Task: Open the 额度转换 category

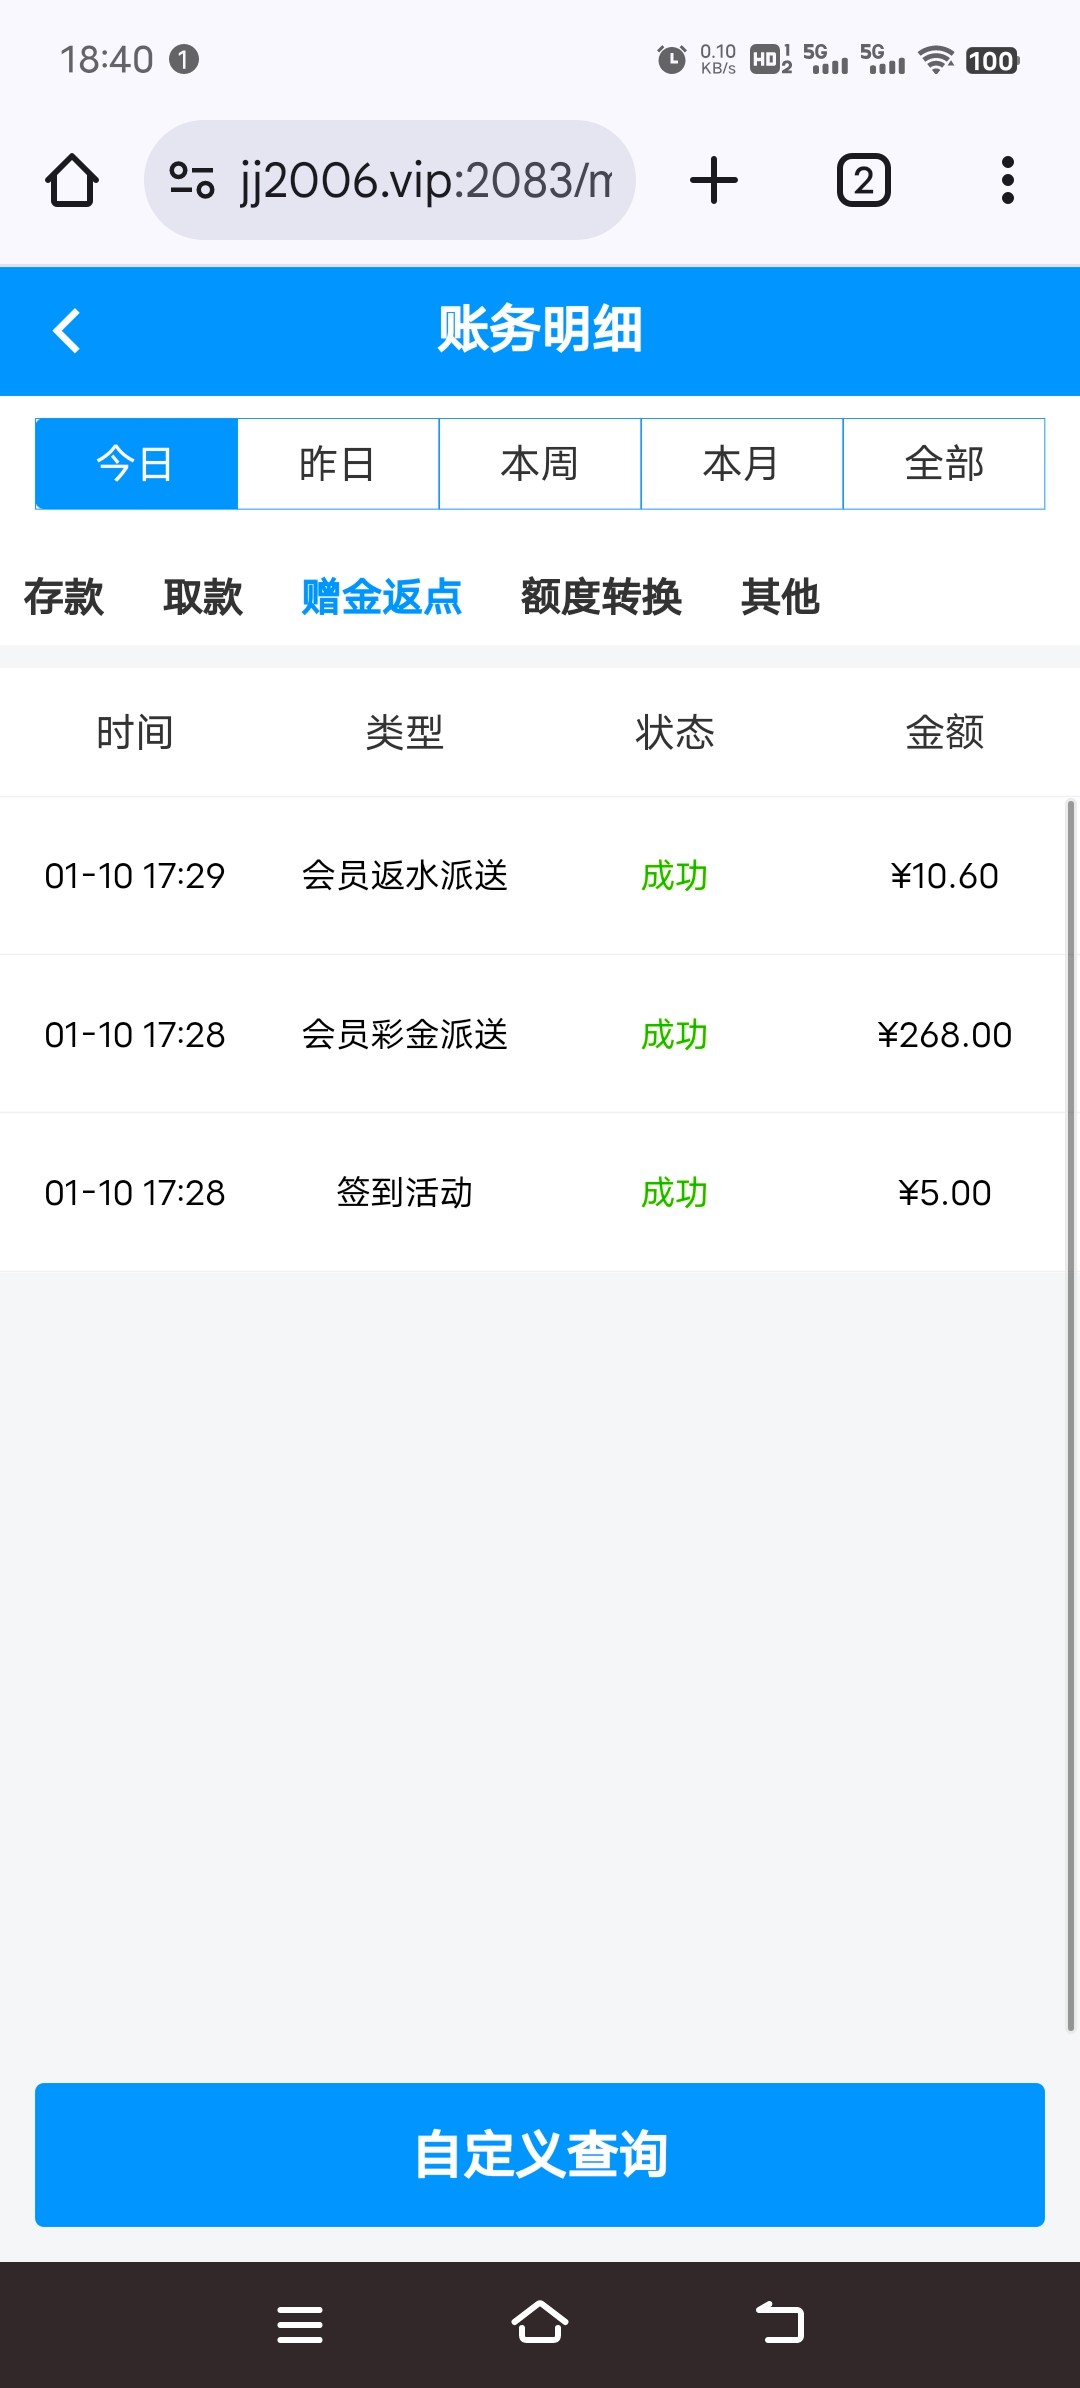Action: [601, 597]
